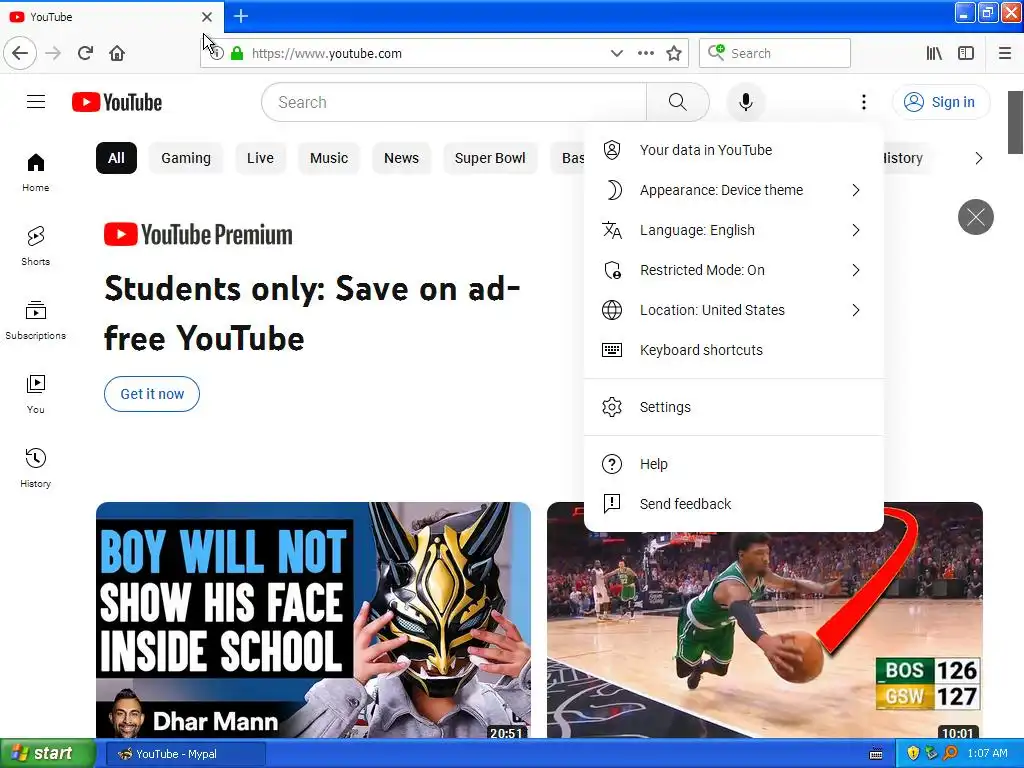Click the taskbar clock 1:07 AM
1024x768 pixels.
[987, 754]
